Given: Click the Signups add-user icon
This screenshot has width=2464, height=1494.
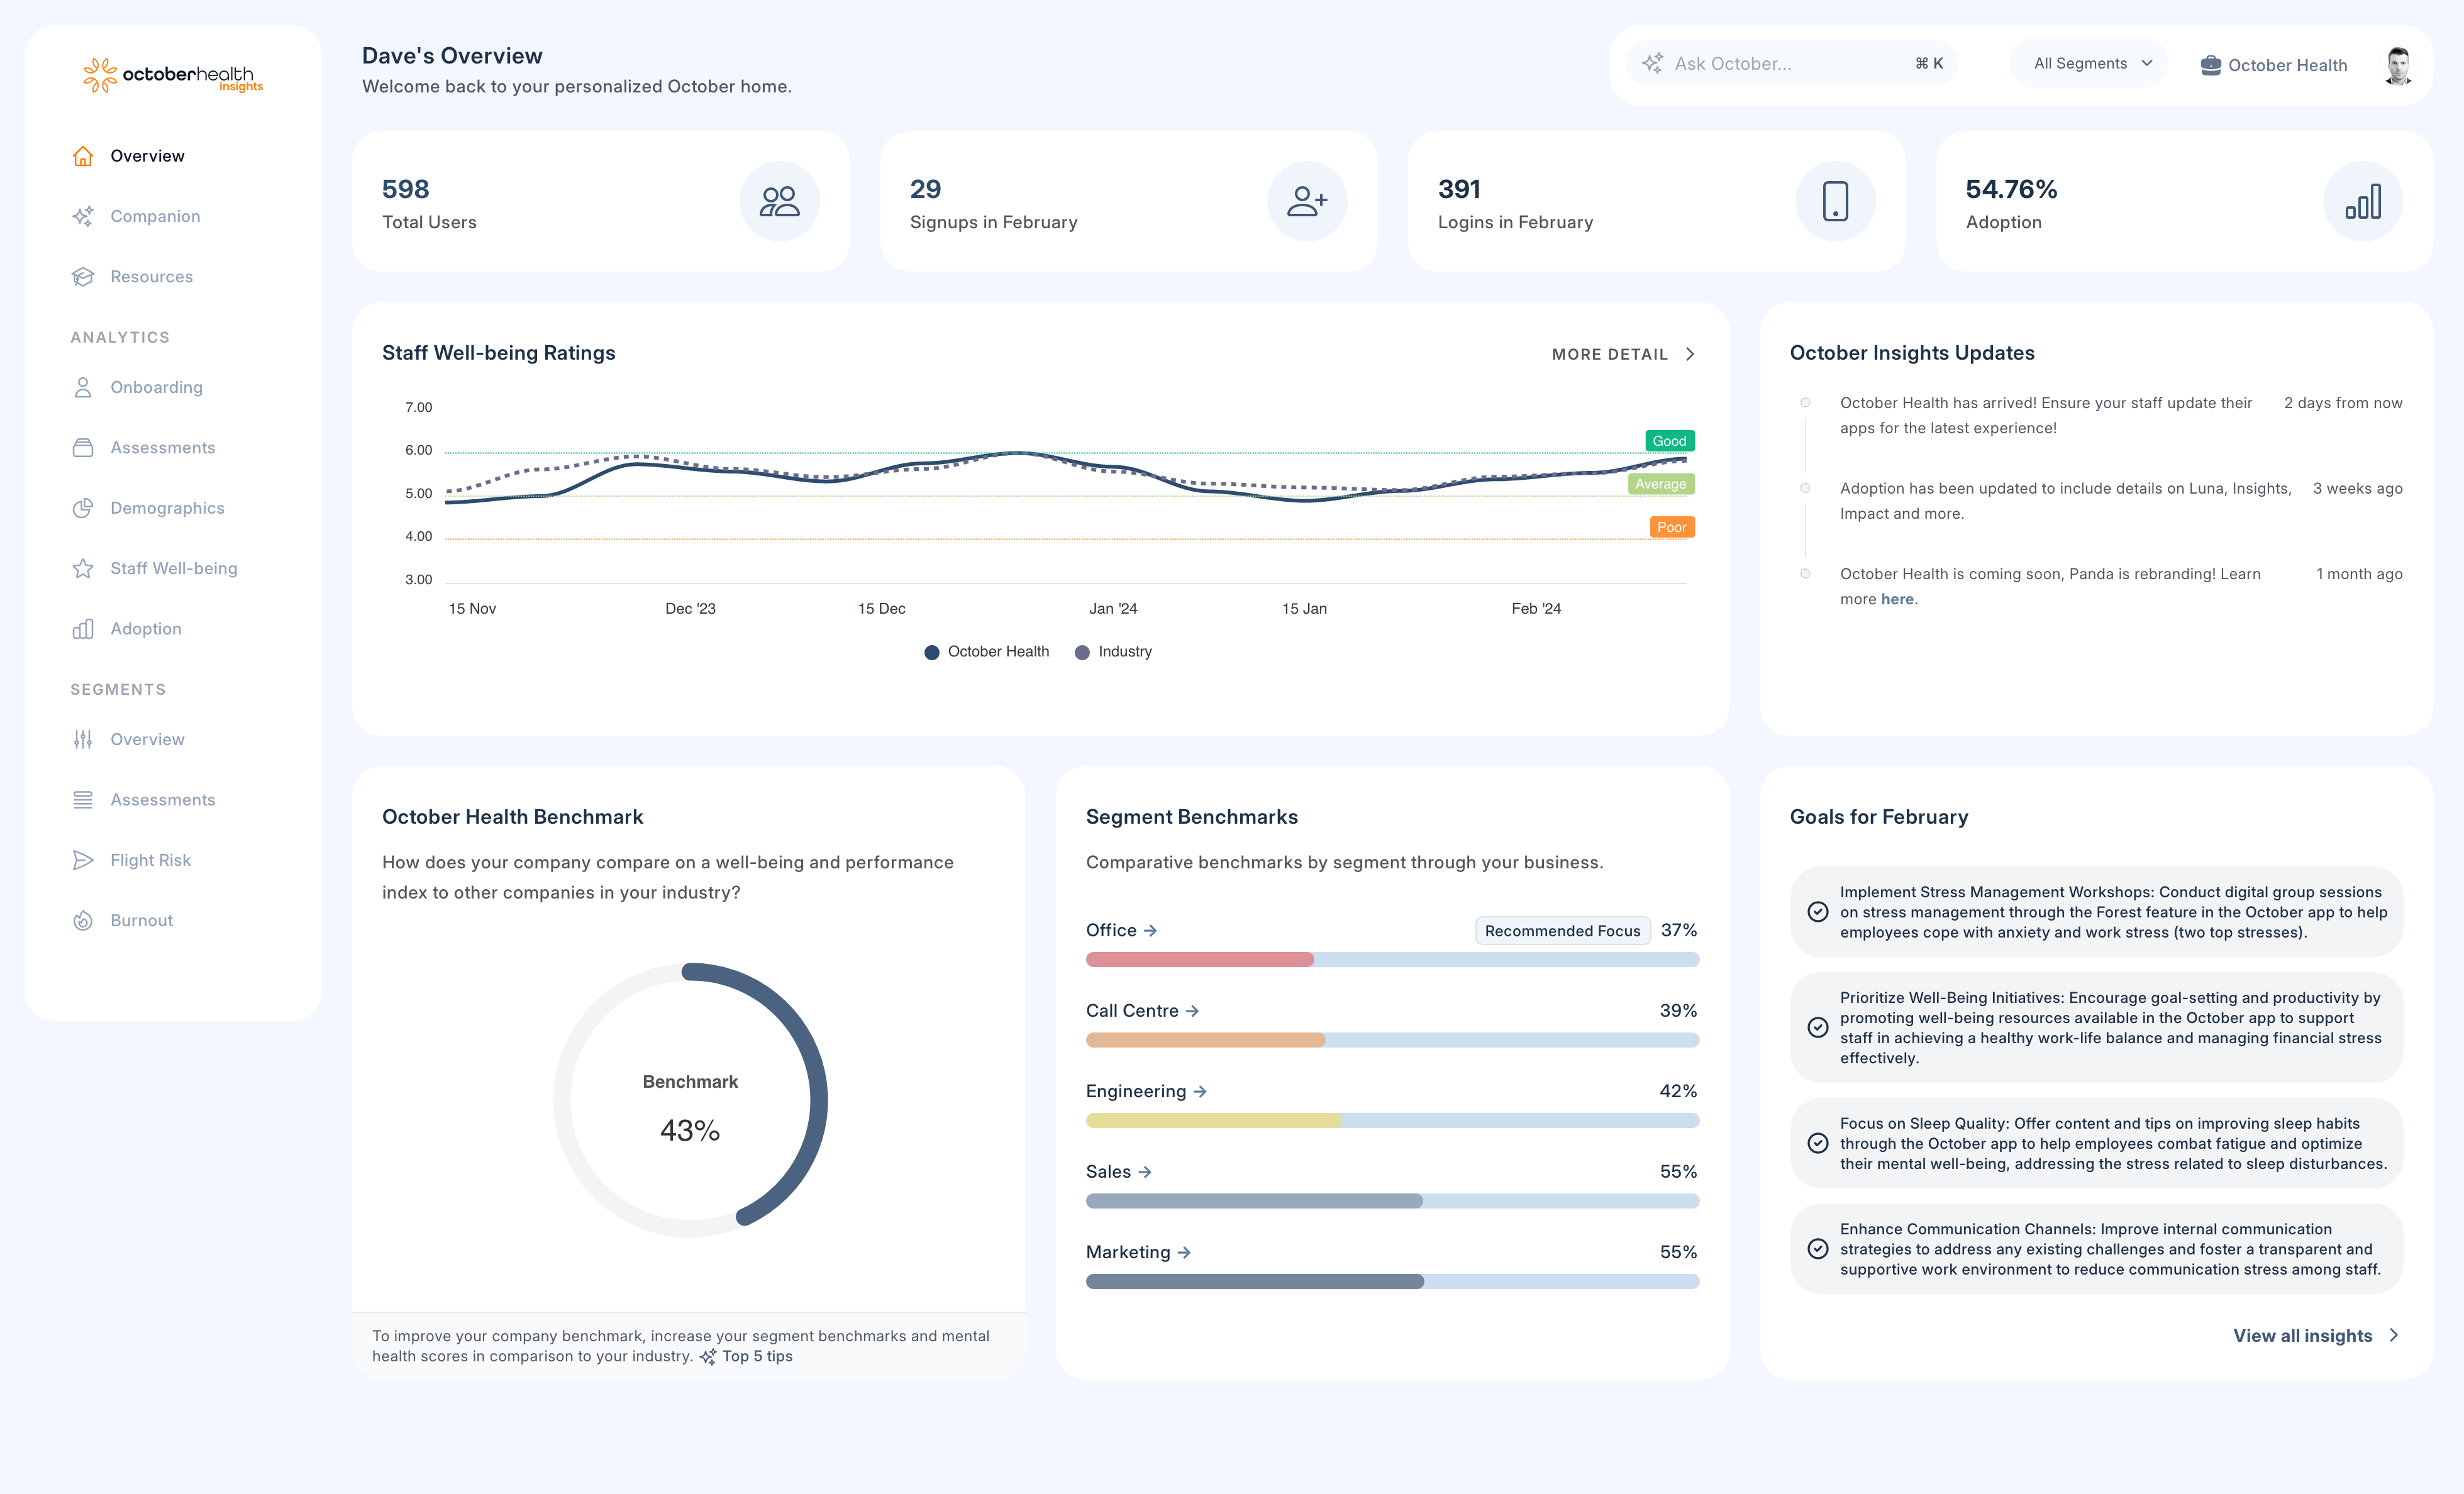Looking at the screenshot, I should pyautogui.click(x=1307, y=201).
